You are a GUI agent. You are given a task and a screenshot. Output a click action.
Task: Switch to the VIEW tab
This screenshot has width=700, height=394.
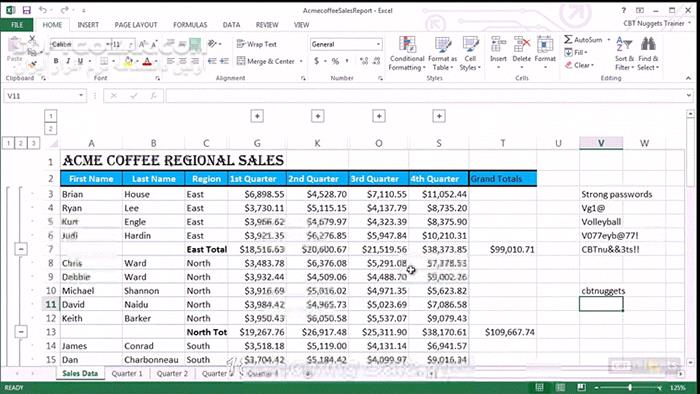pos(301,25)
